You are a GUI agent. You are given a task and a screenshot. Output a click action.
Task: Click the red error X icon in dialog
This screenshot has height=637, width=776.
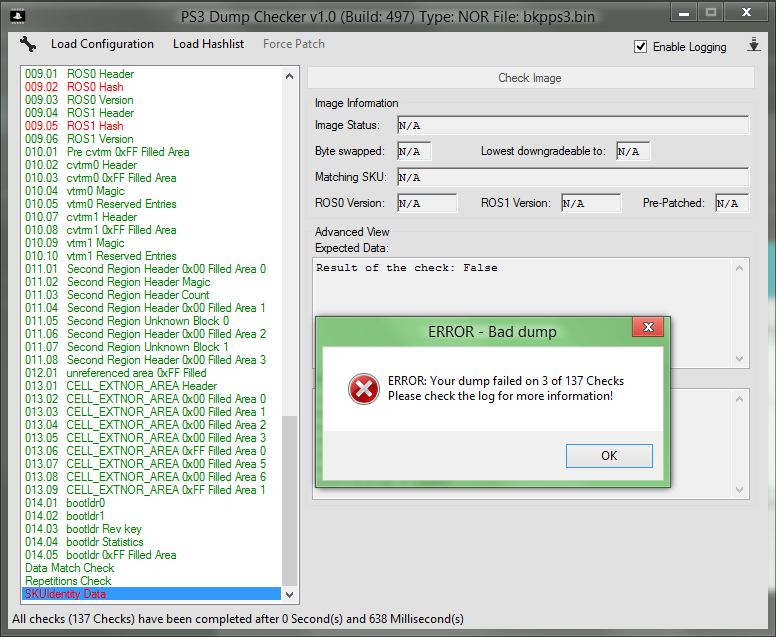coord(363,388)
